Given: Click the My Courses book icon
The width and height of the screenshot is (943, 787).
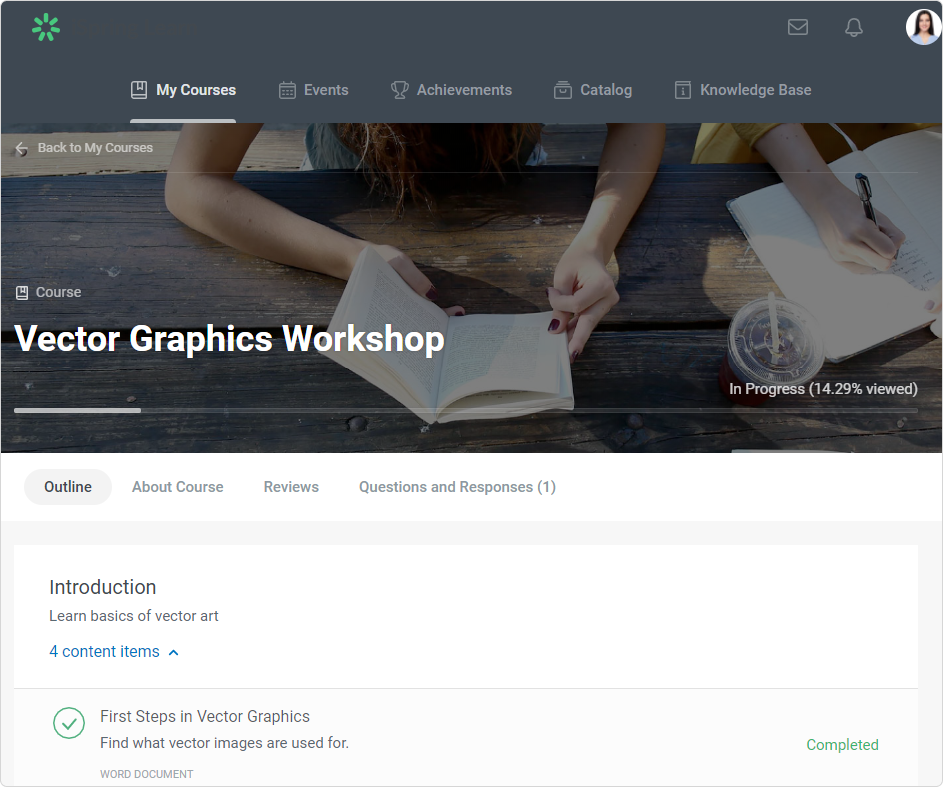Looking at the screenshot, I should (x=139, y=90).
